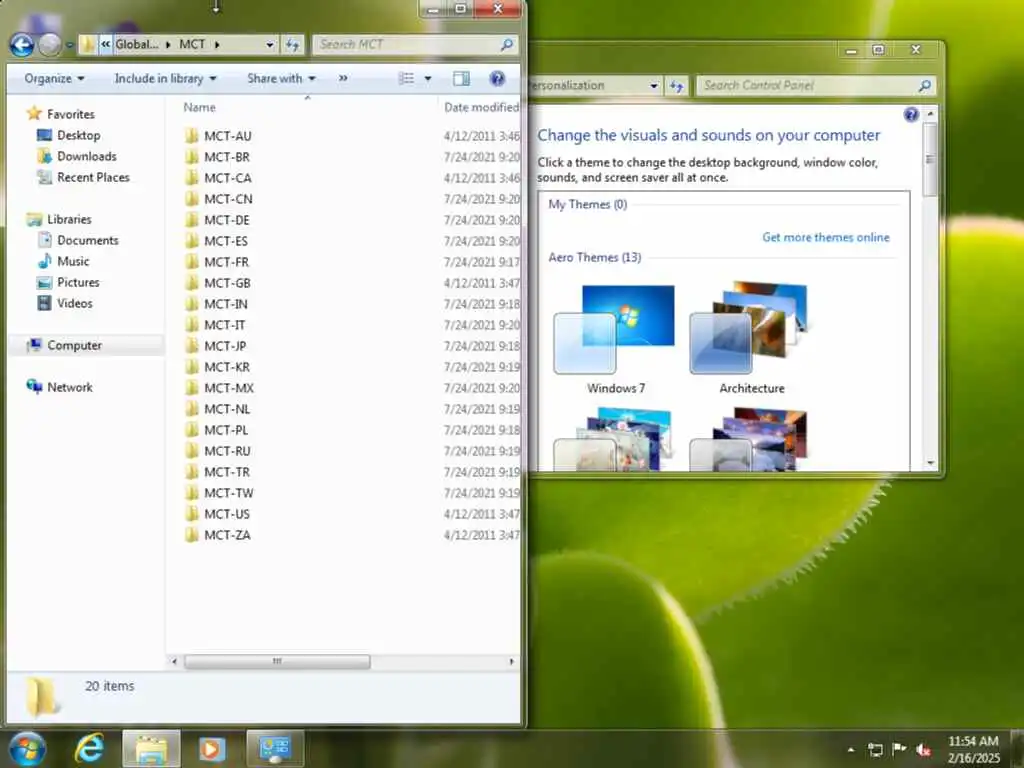Image resolution: width=1024 pixels, height=768 pixels.
Task: Select the MCT-ES folder icon
Action: (191, 241)
